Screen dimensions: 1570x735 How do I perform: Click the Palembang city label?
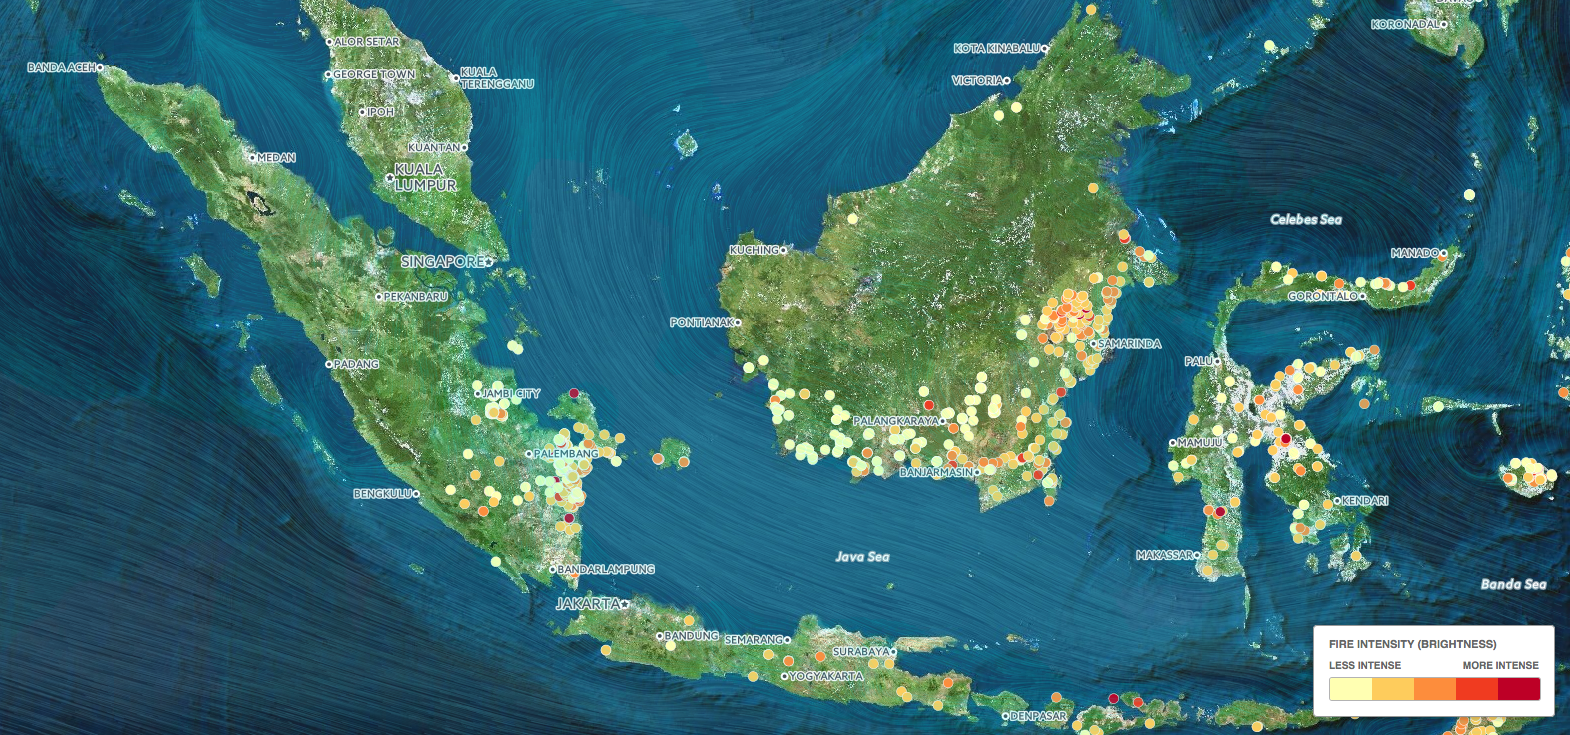pyautogui.click(x=566, y=454)
